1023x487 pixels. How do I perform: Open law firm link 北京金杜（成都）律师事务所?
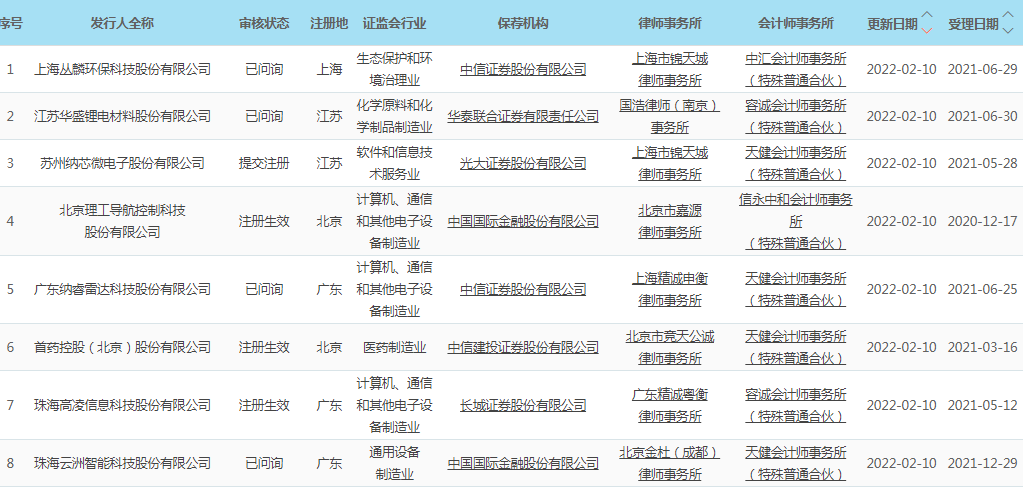click(x=669, y=463)
